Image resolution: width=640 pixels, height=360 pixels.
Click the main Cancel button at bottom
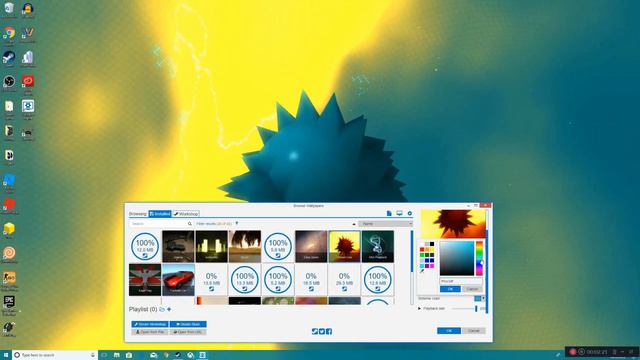point(473,331)
